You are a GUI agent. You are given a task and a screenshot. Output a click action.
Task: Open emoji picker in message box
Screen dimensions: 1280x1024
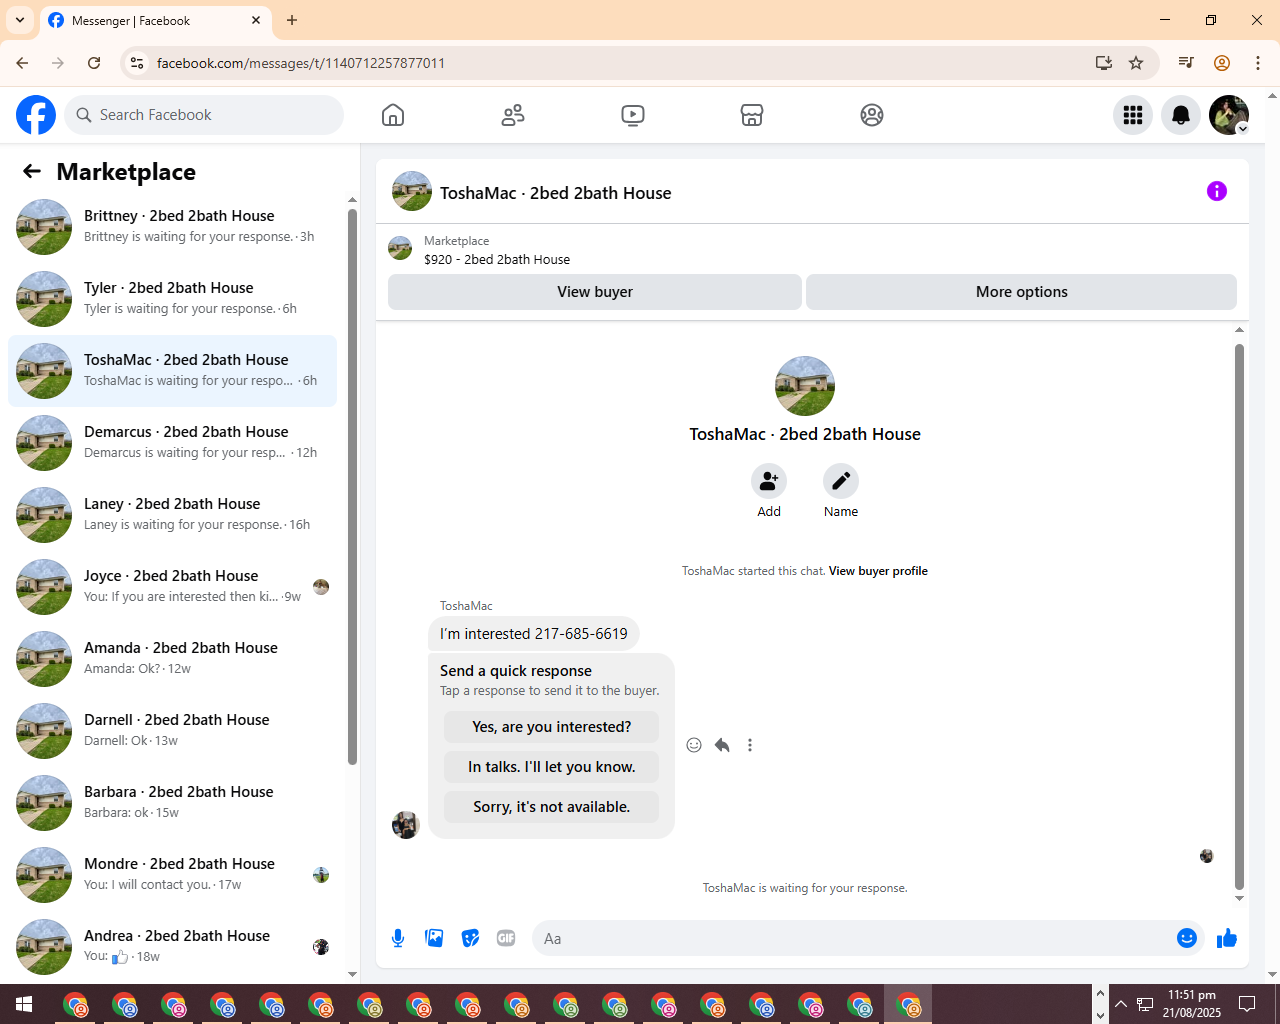click(x=1187, y=938)
